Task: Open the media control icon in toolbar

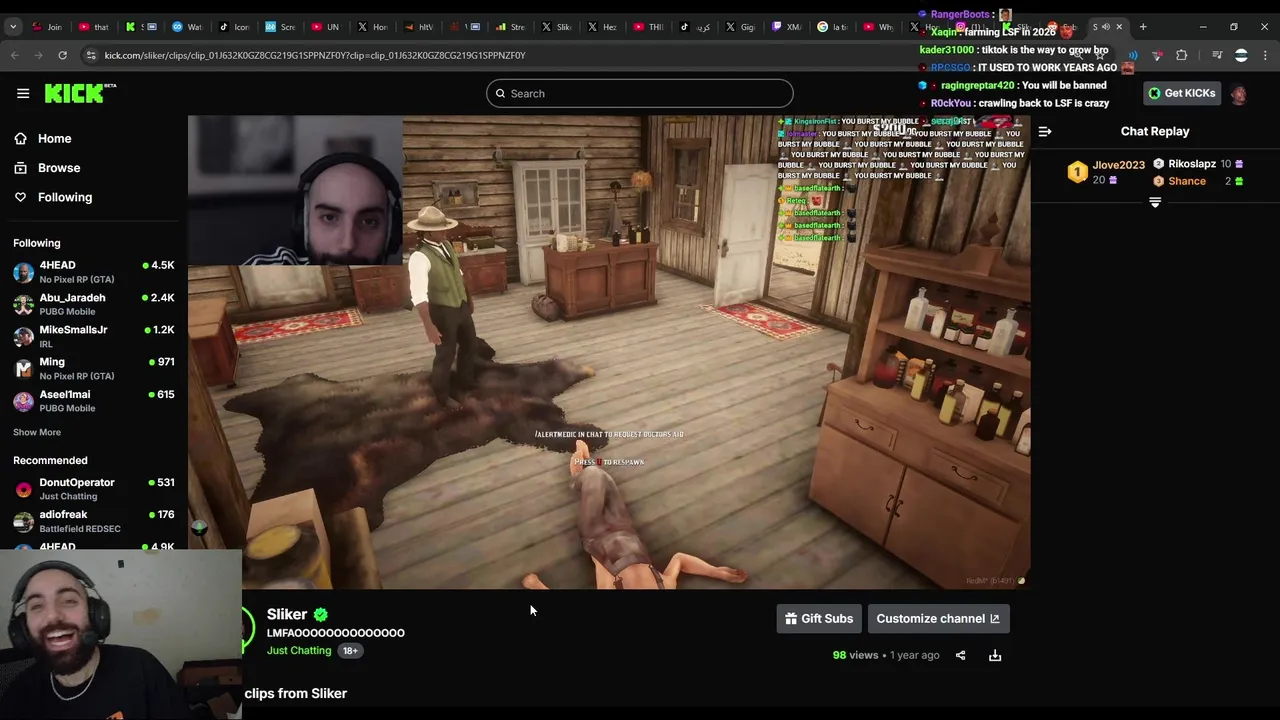Action: (1216, 55)
